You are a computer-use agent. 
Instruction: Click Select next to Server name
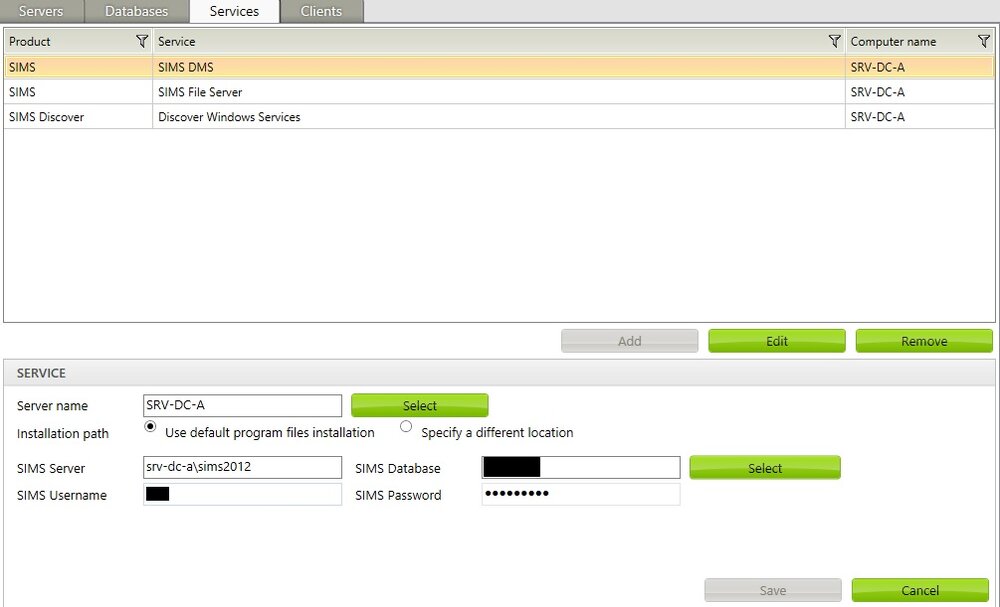420,406
